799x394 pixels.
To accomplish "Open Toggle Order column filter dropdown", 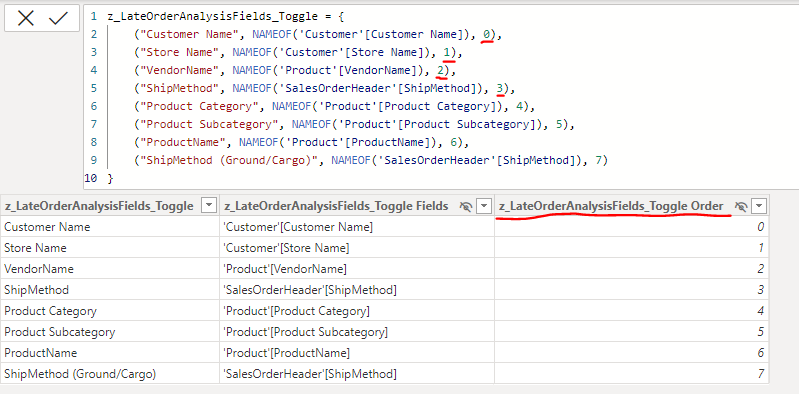I will tap(759, 206).
